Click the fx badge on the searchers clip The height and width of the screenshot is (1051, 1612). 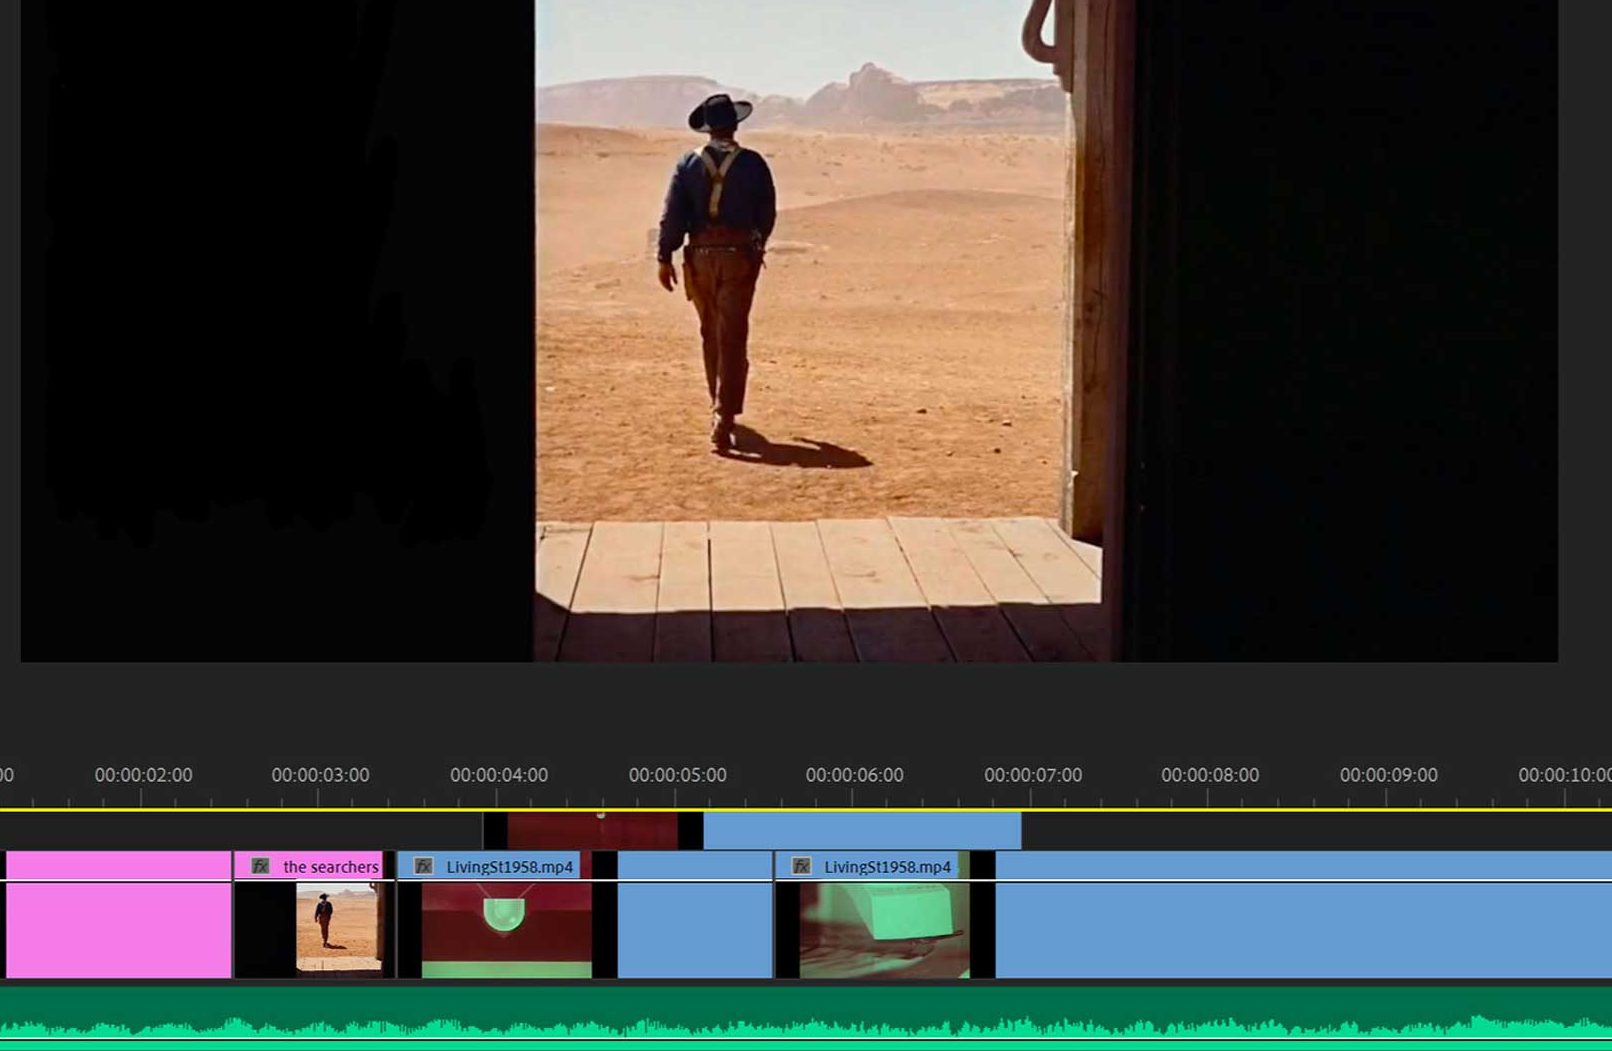click(x=261, y=866)
